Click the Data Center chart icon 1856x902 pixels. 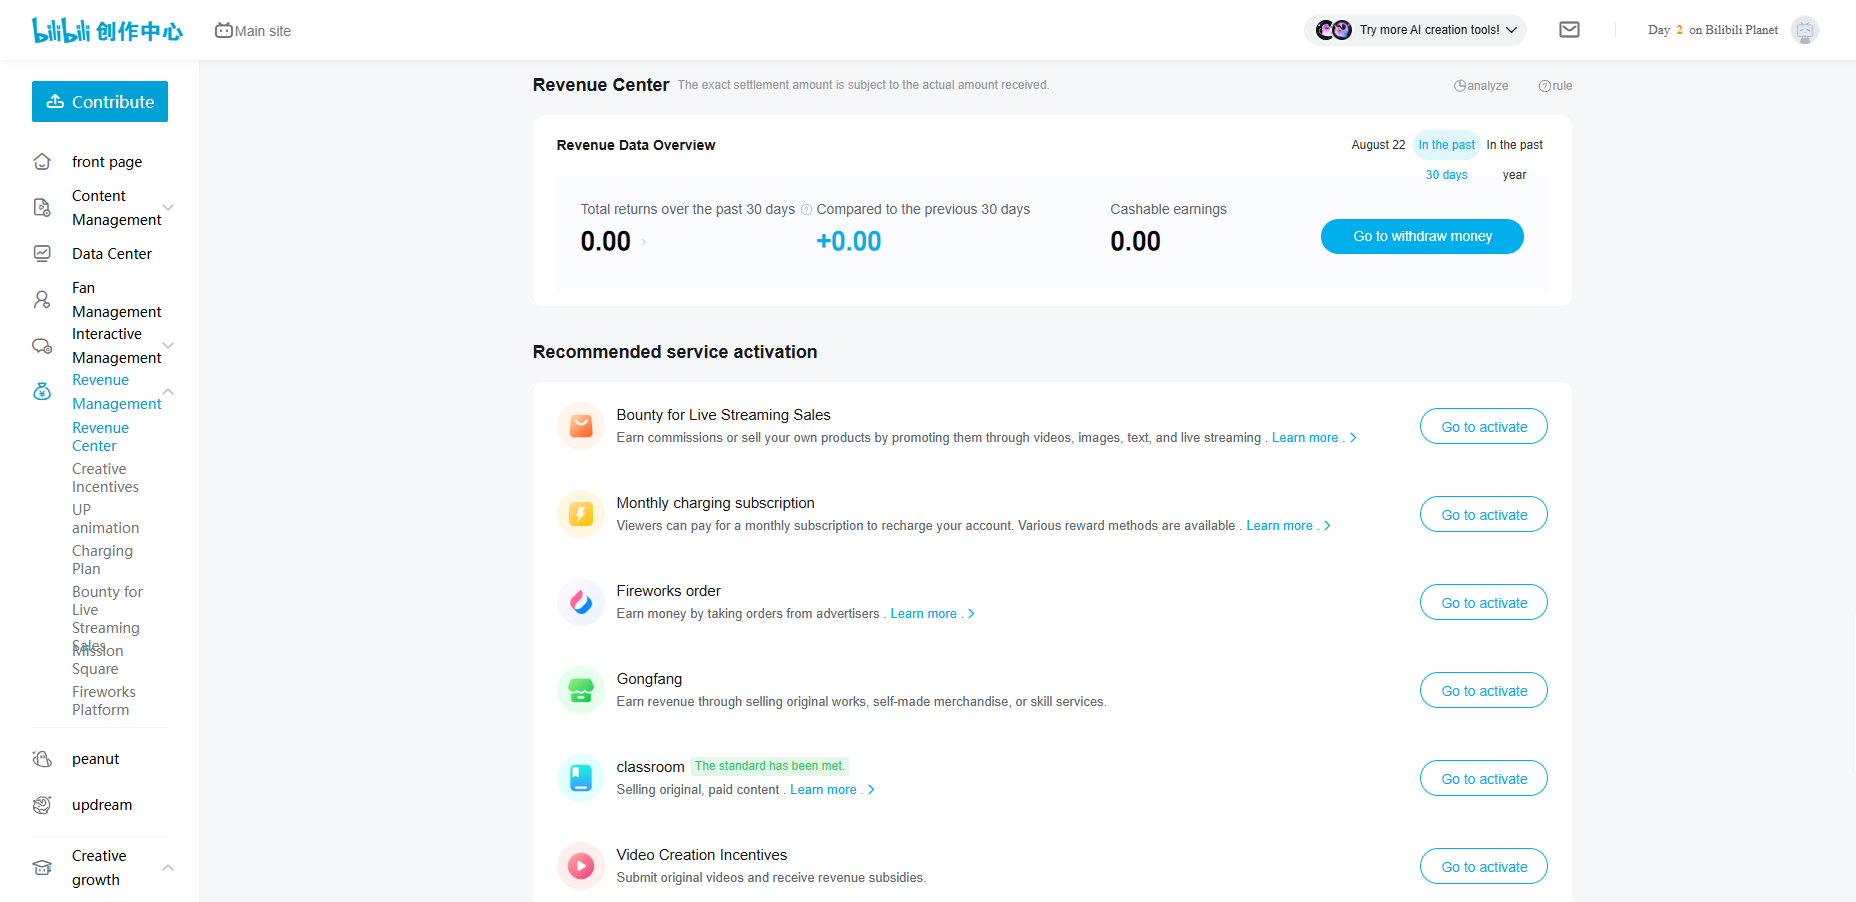(x=42, y=254)
